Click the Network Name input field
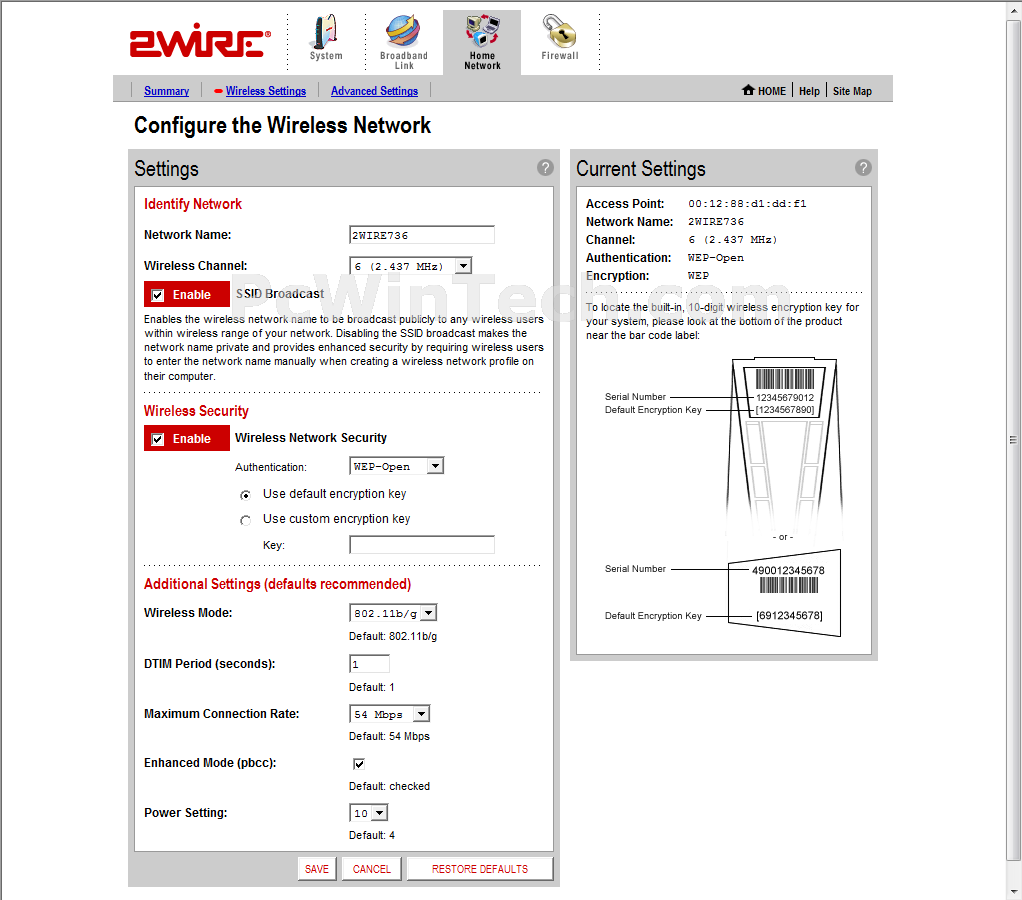The height and width of the screenshot is (900, 1022). tap(422, 235)
